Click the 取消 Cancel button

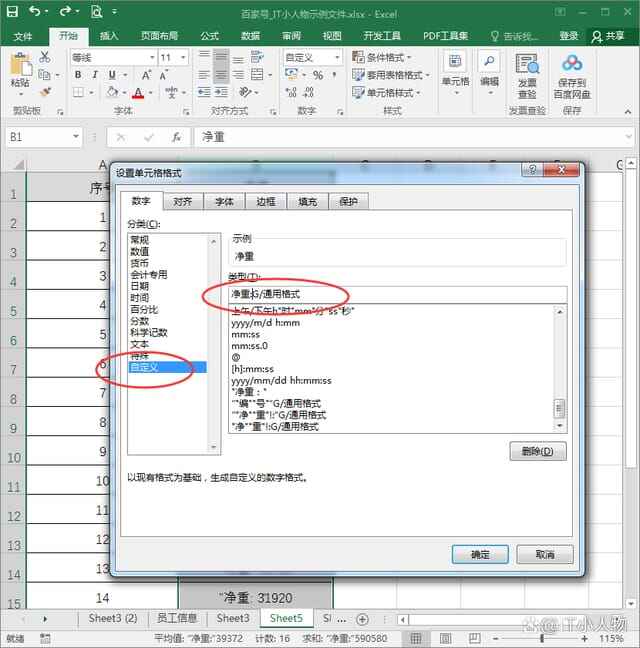click(x=545, y=555)
